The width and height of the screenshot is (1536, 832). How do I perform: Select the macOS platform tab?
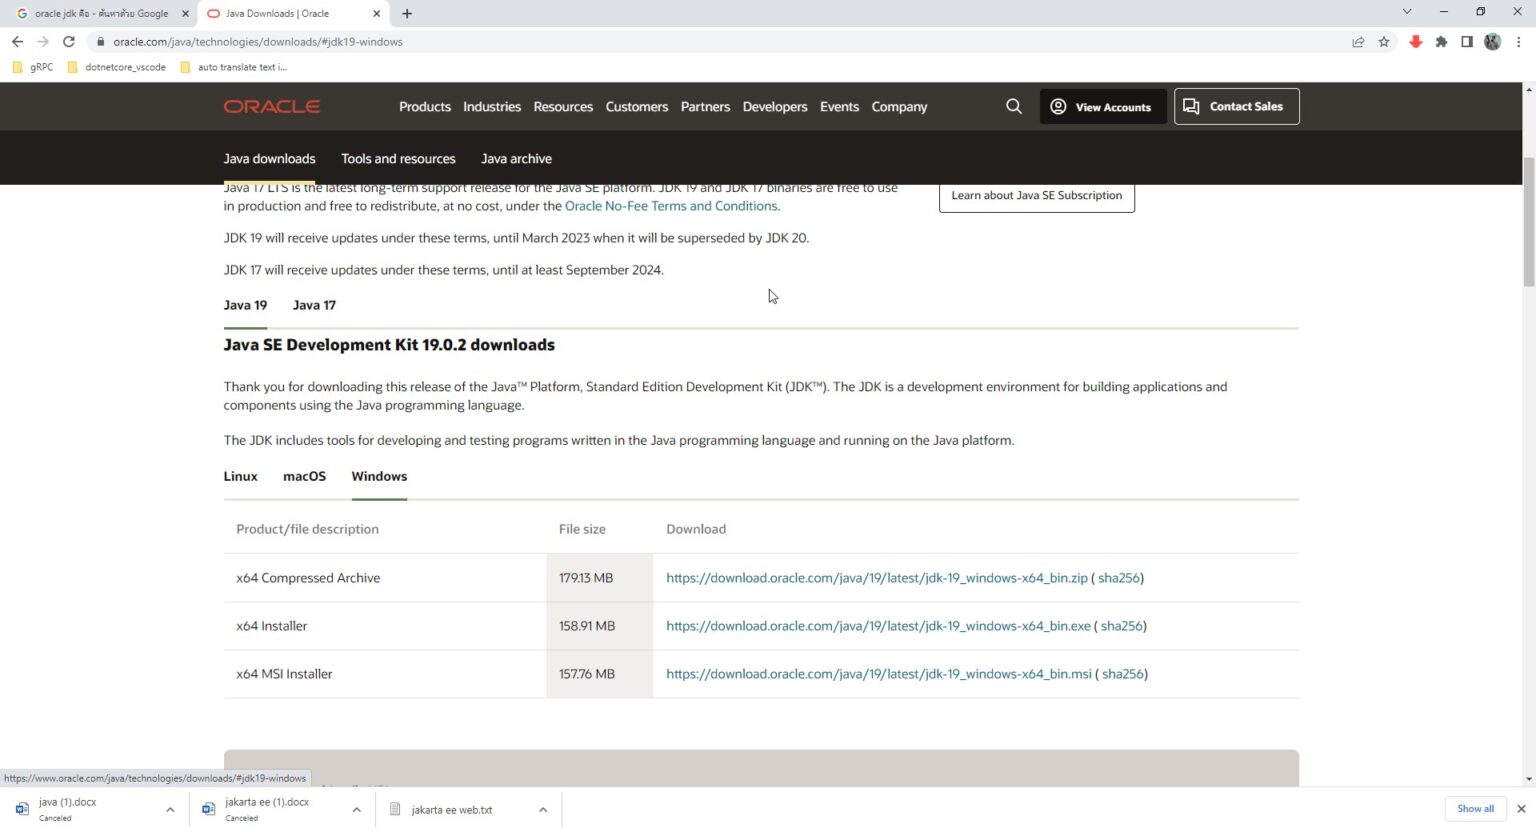pyautogui.click(x=305, y=477)
